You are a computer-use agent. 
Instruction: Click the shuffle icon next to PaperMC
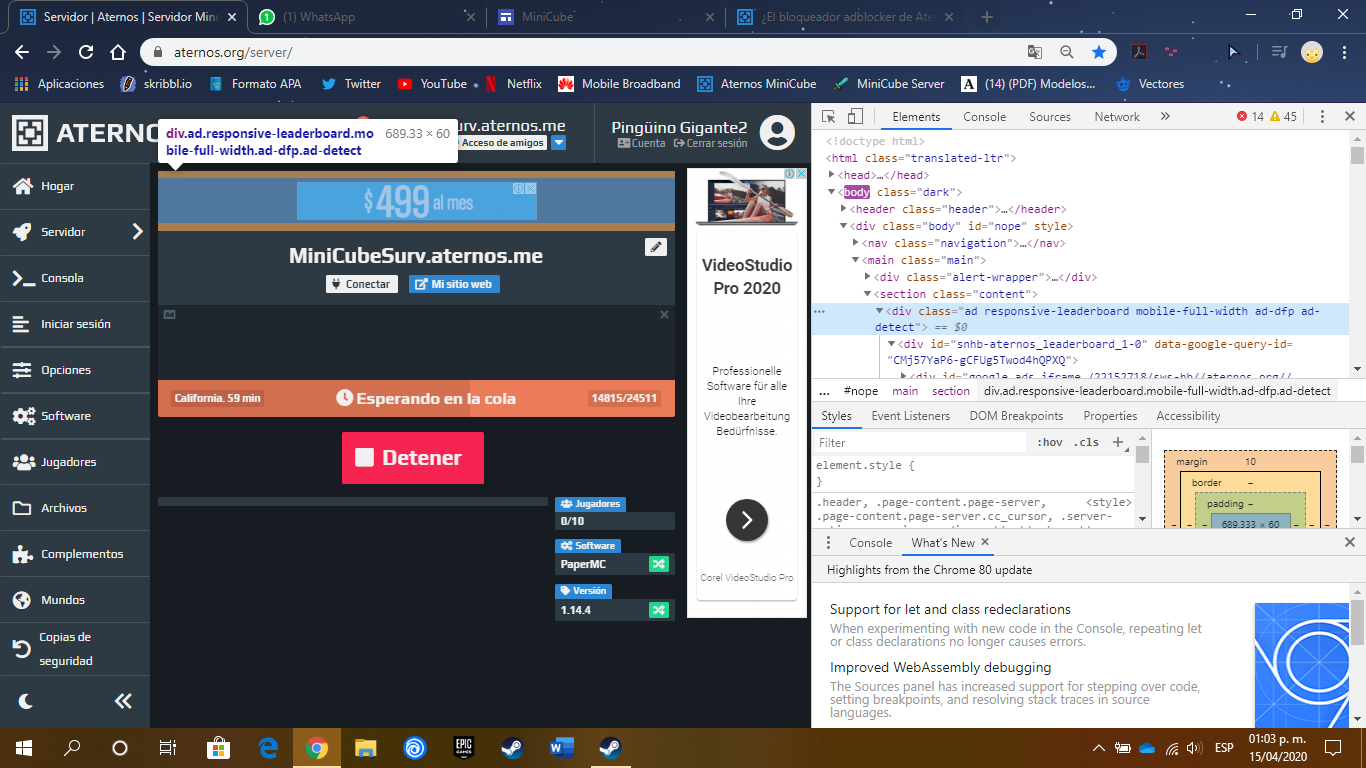pyautogui.click(x=658, y=564)
